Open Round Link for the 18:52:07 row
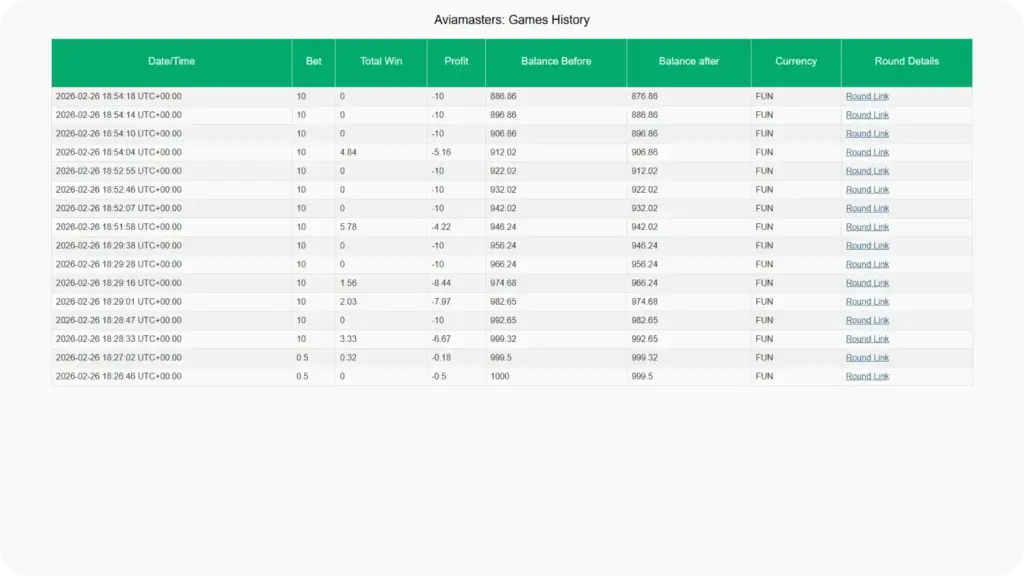Image resolution: width=1024 pixels, height=576 pixels. (x=867, y=208)
